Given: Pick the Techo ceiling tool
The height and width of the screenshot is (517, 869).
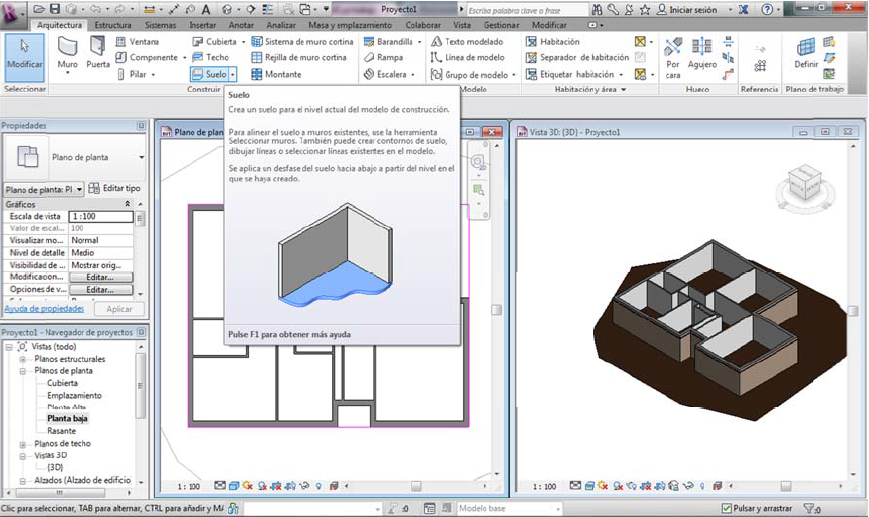Looking at the screenshot, I should coord(211,57).
